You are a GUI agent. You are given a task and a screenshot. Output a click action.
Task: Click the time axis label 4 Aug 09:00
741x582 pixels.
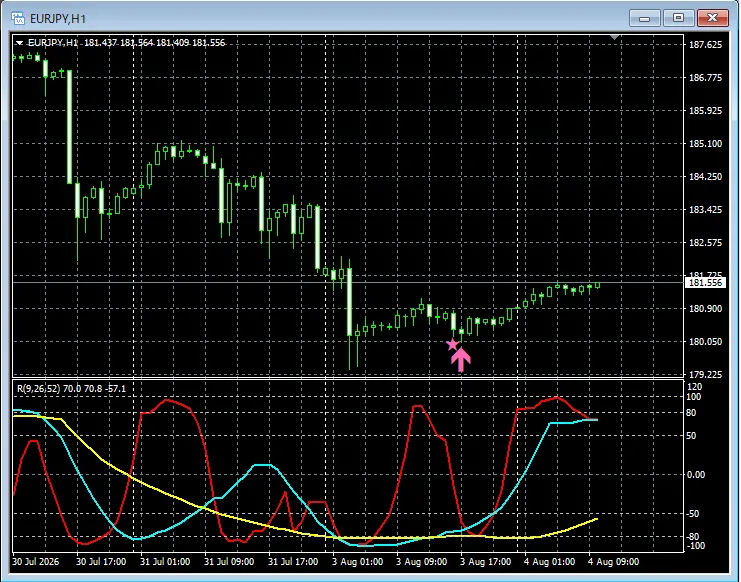pos(613,562)
